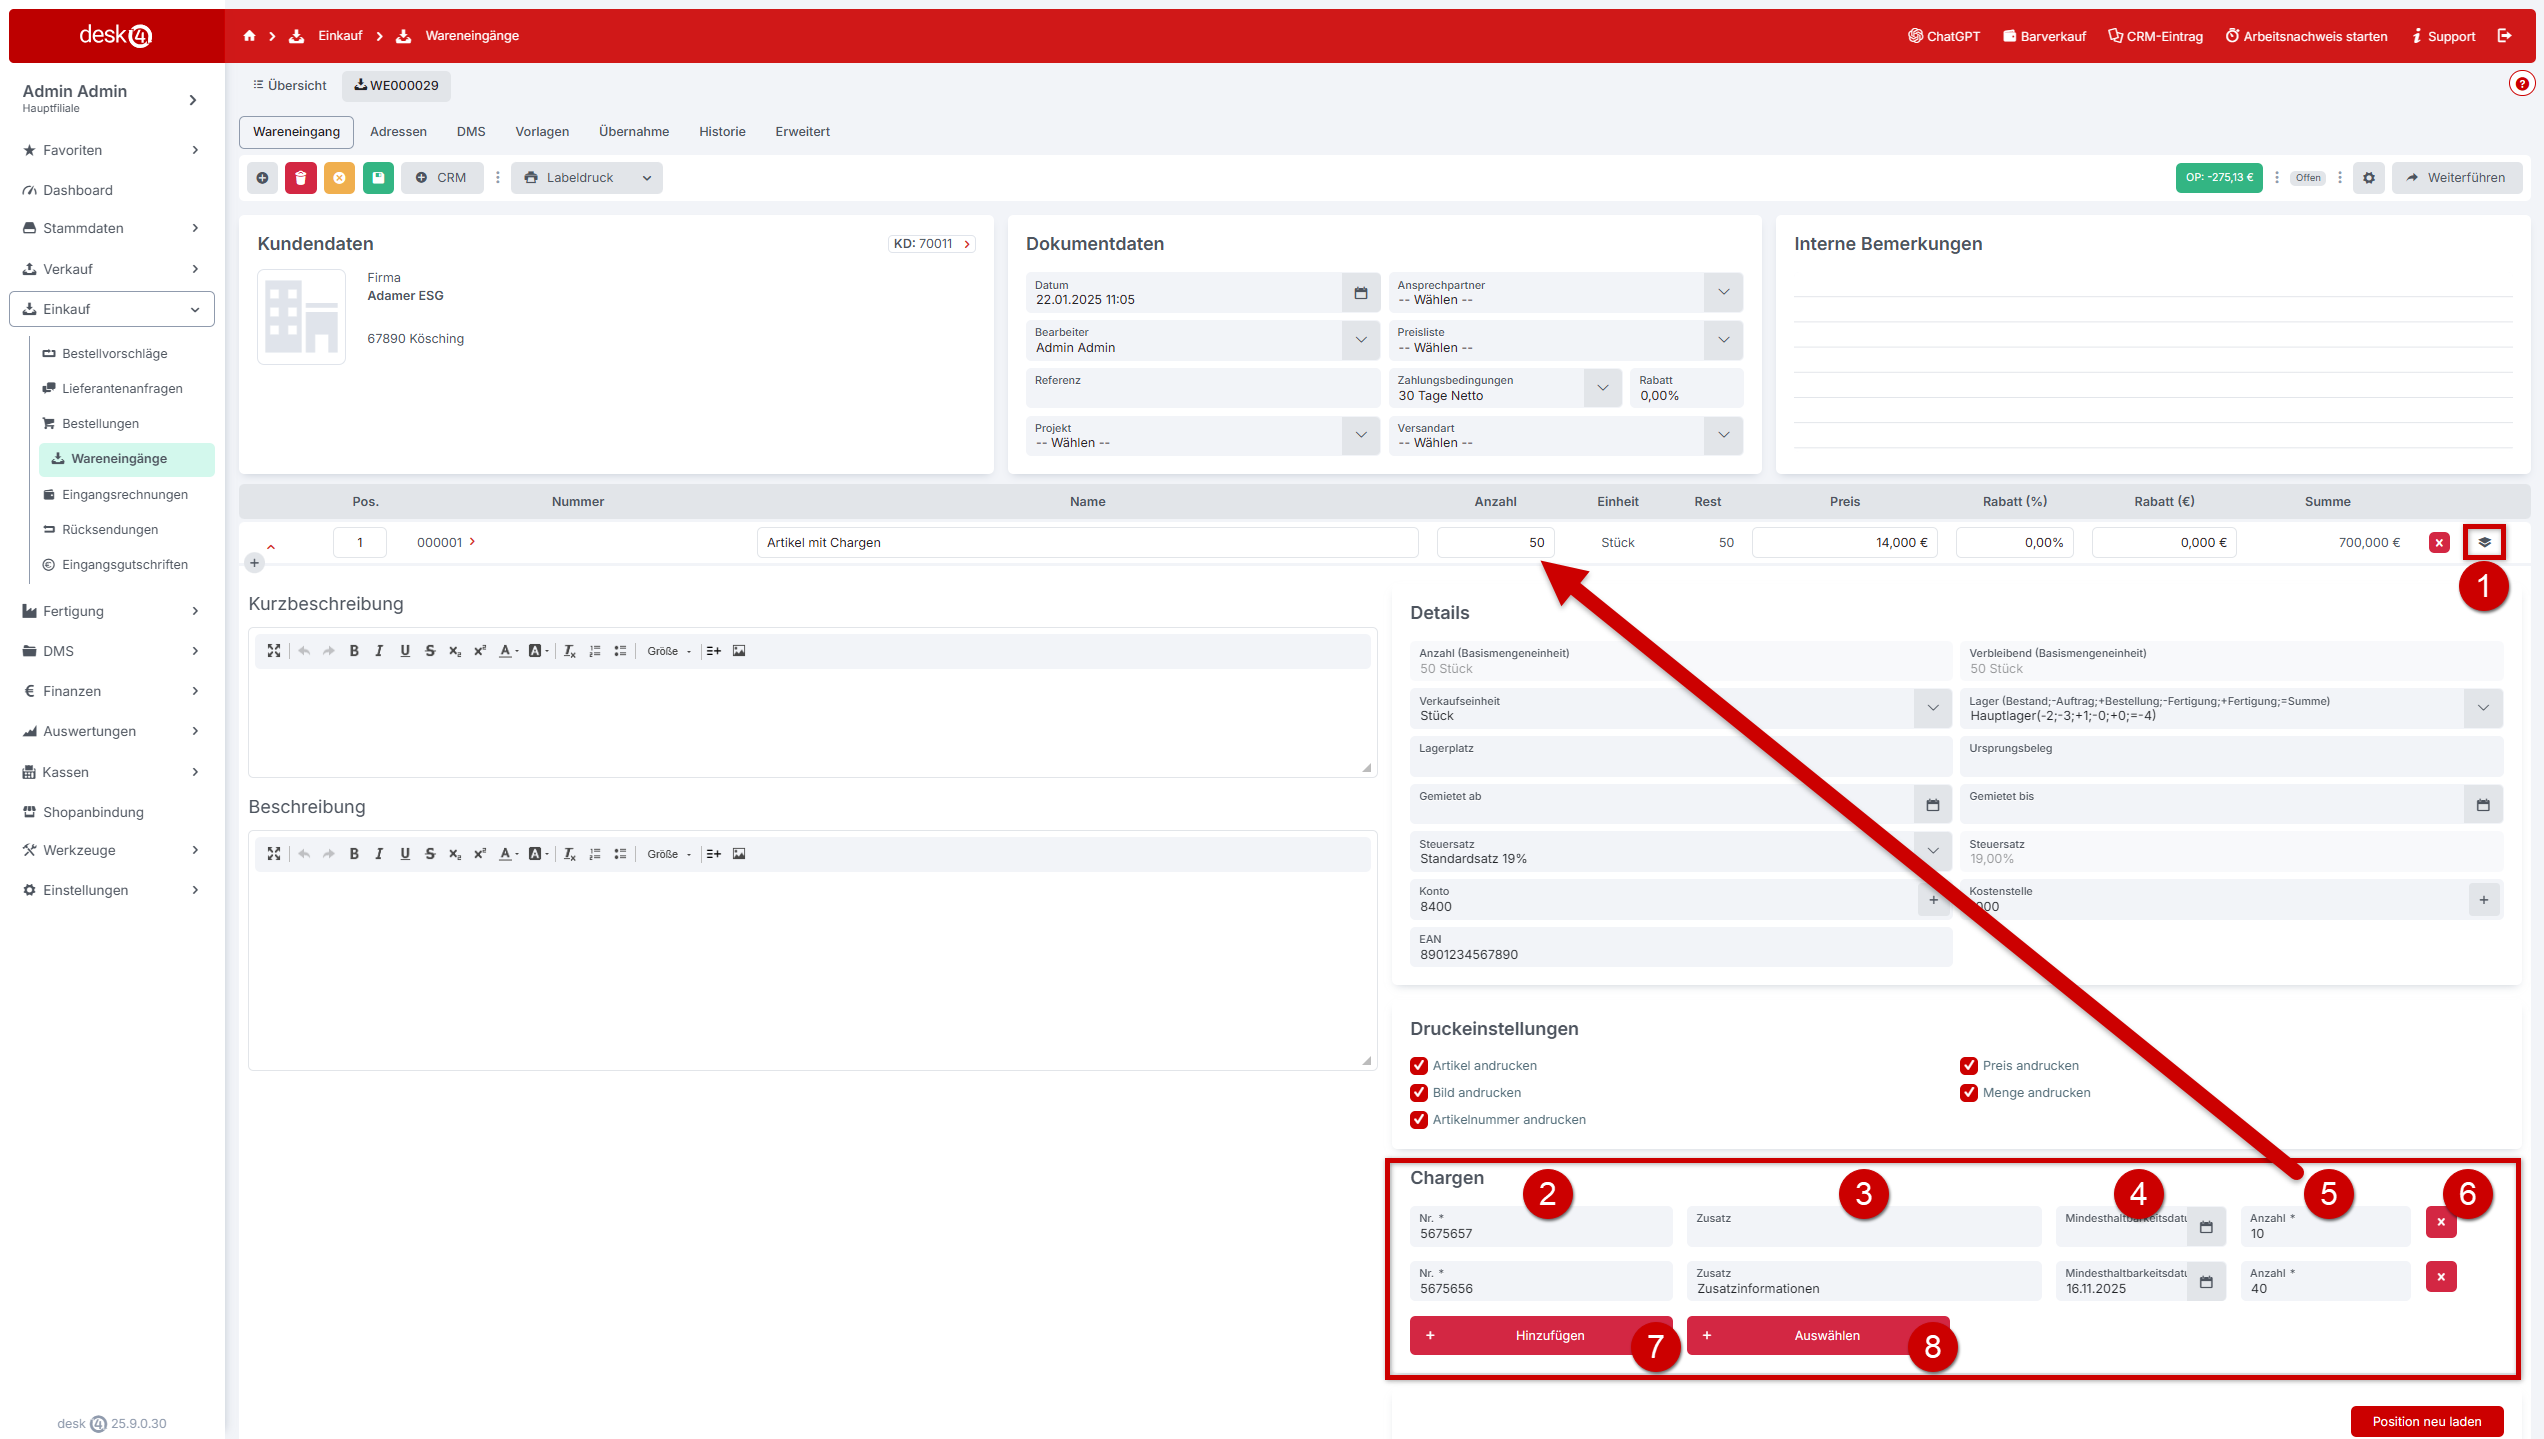
Task: Click the Referenz input field
Action: tap(1202, 389)
